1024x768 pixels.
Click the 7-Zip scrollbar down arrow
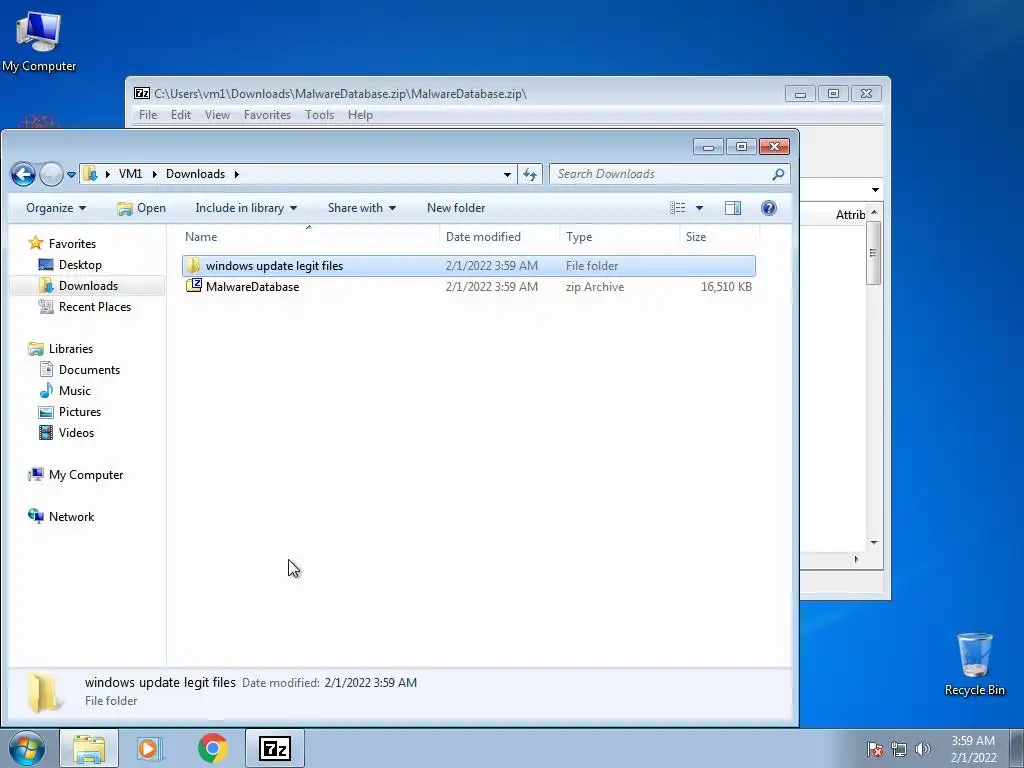[874, 543]
